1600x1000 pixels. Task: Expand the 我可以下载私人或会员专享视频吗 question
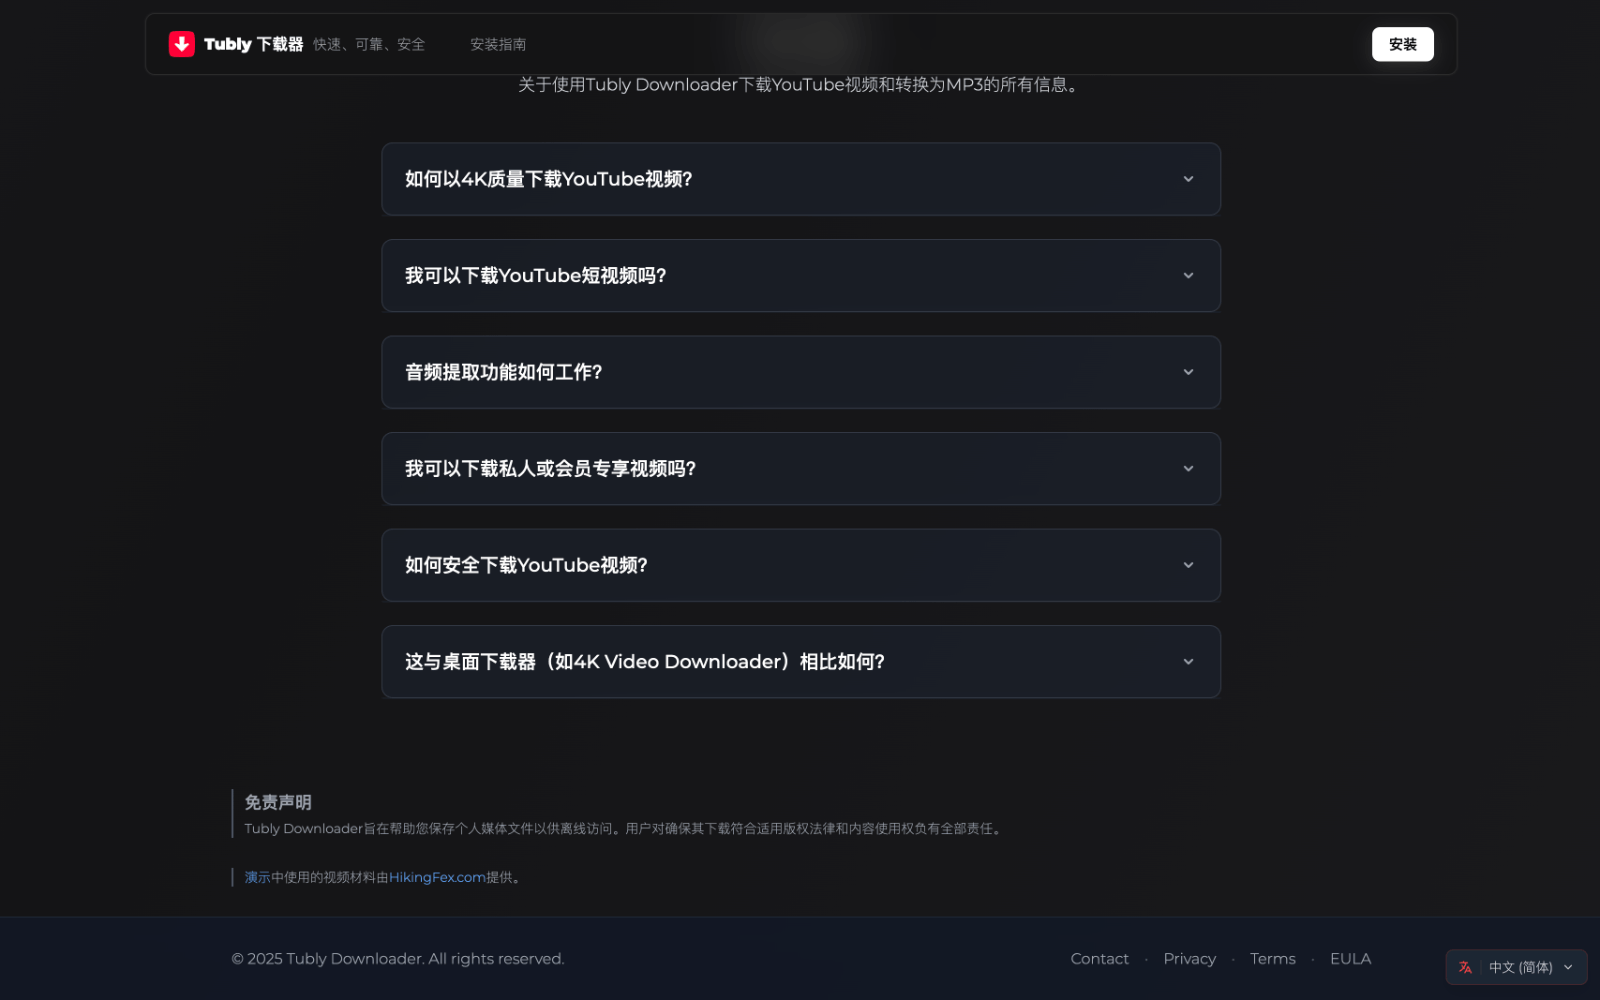[x=801, y=468]
